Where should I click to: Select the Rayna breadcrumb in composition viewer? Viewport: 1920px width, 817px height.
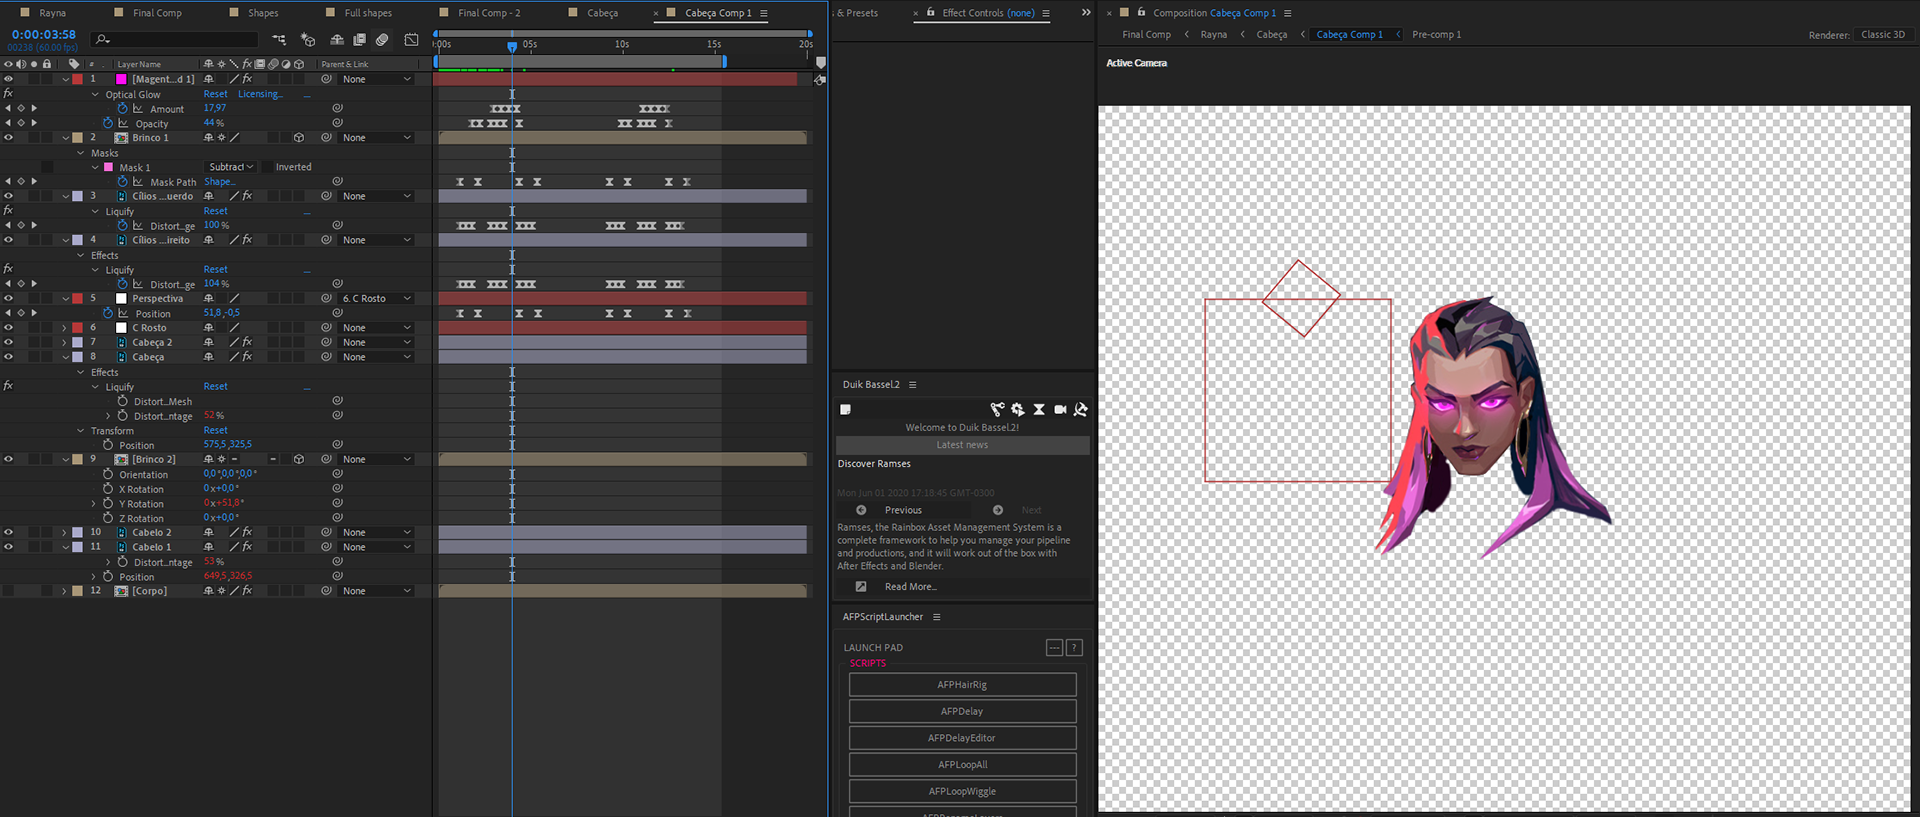tap(1213, 34)
